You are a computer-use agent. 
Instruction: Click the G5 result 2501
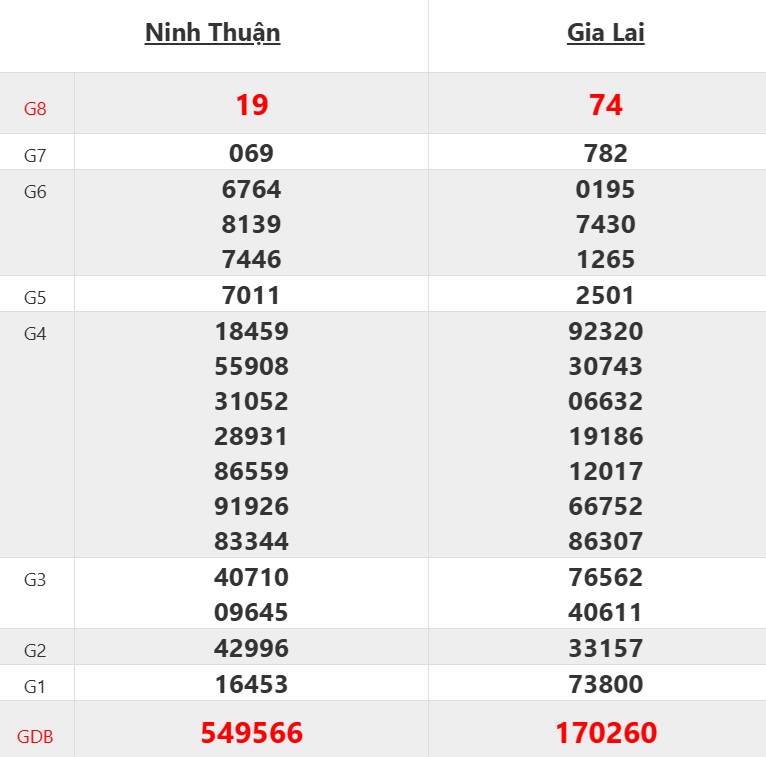pos(606,296)
